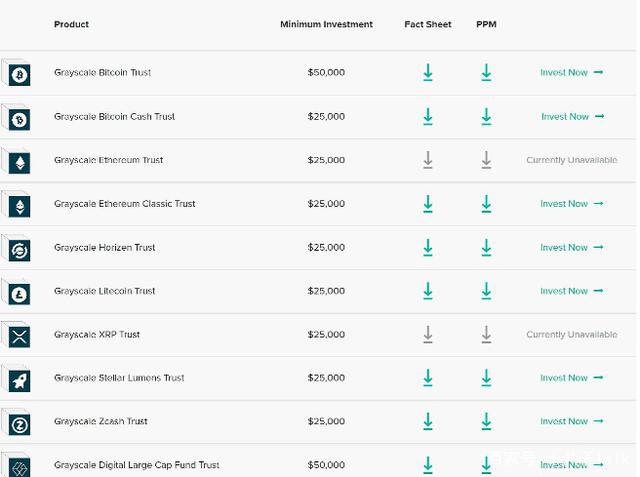The height and width of the screenshot is (477, 640).
Task: Download the Stellar Lumens Trust fact sheet
Action: 428,378
